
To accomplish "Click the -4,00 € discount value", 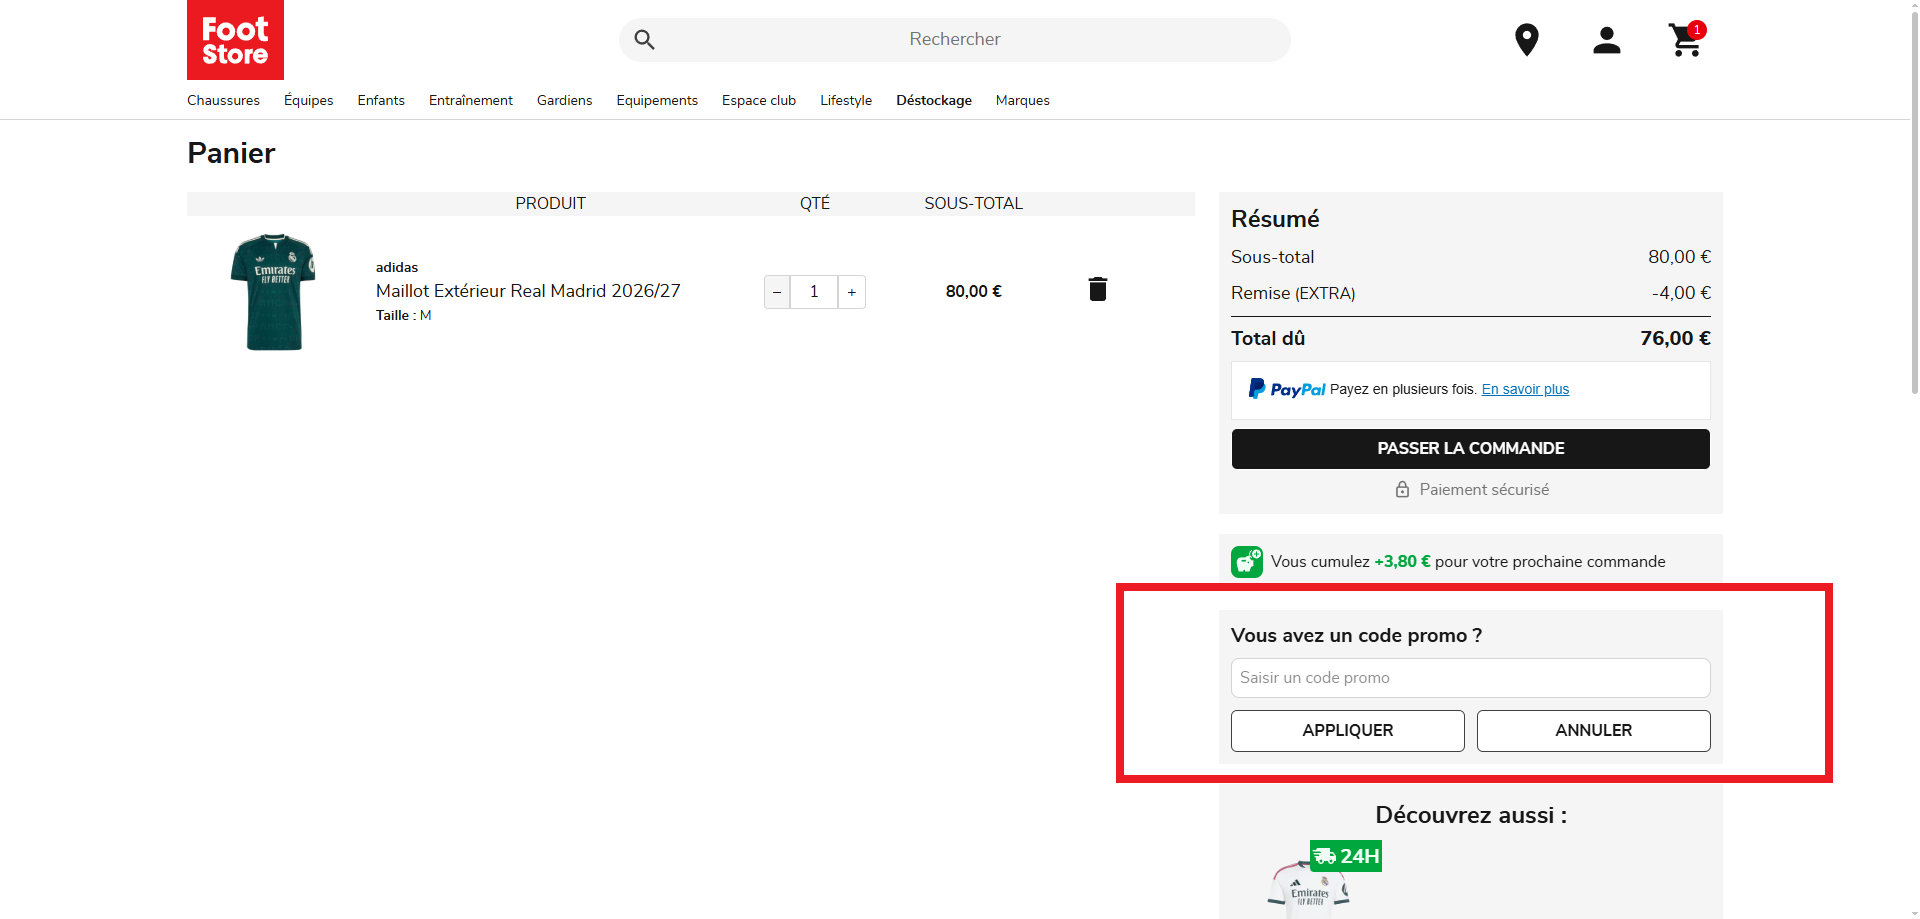I will (1681, 293).
